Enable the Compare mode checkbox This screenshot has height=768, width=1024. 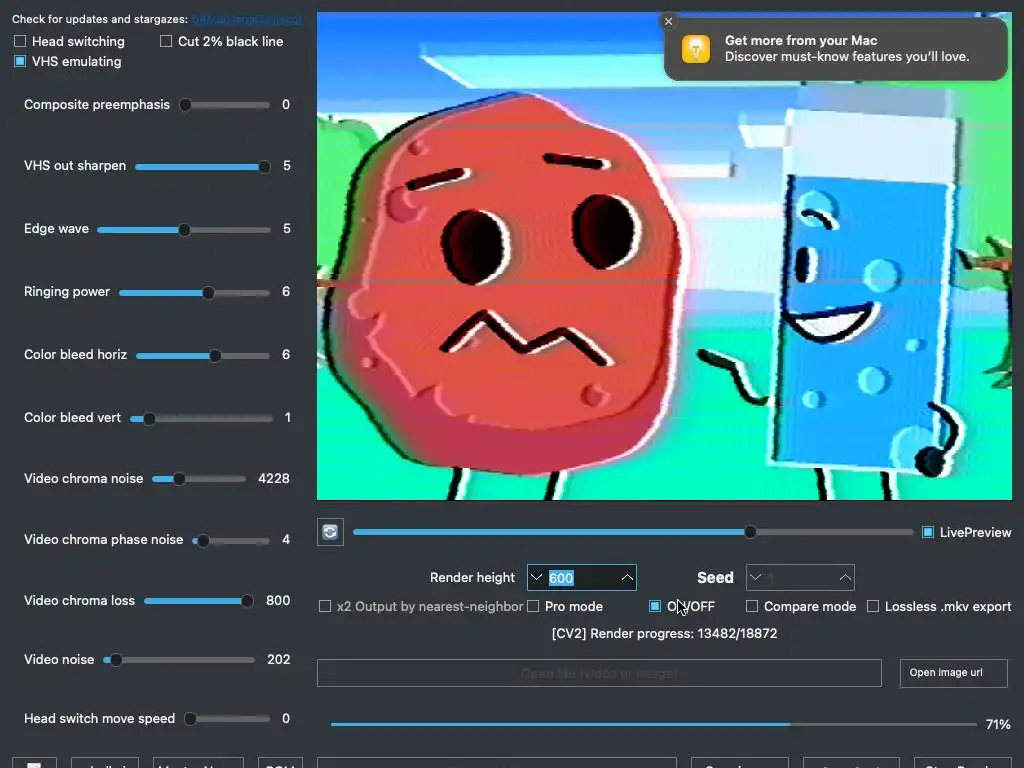[x=752, y=607]
